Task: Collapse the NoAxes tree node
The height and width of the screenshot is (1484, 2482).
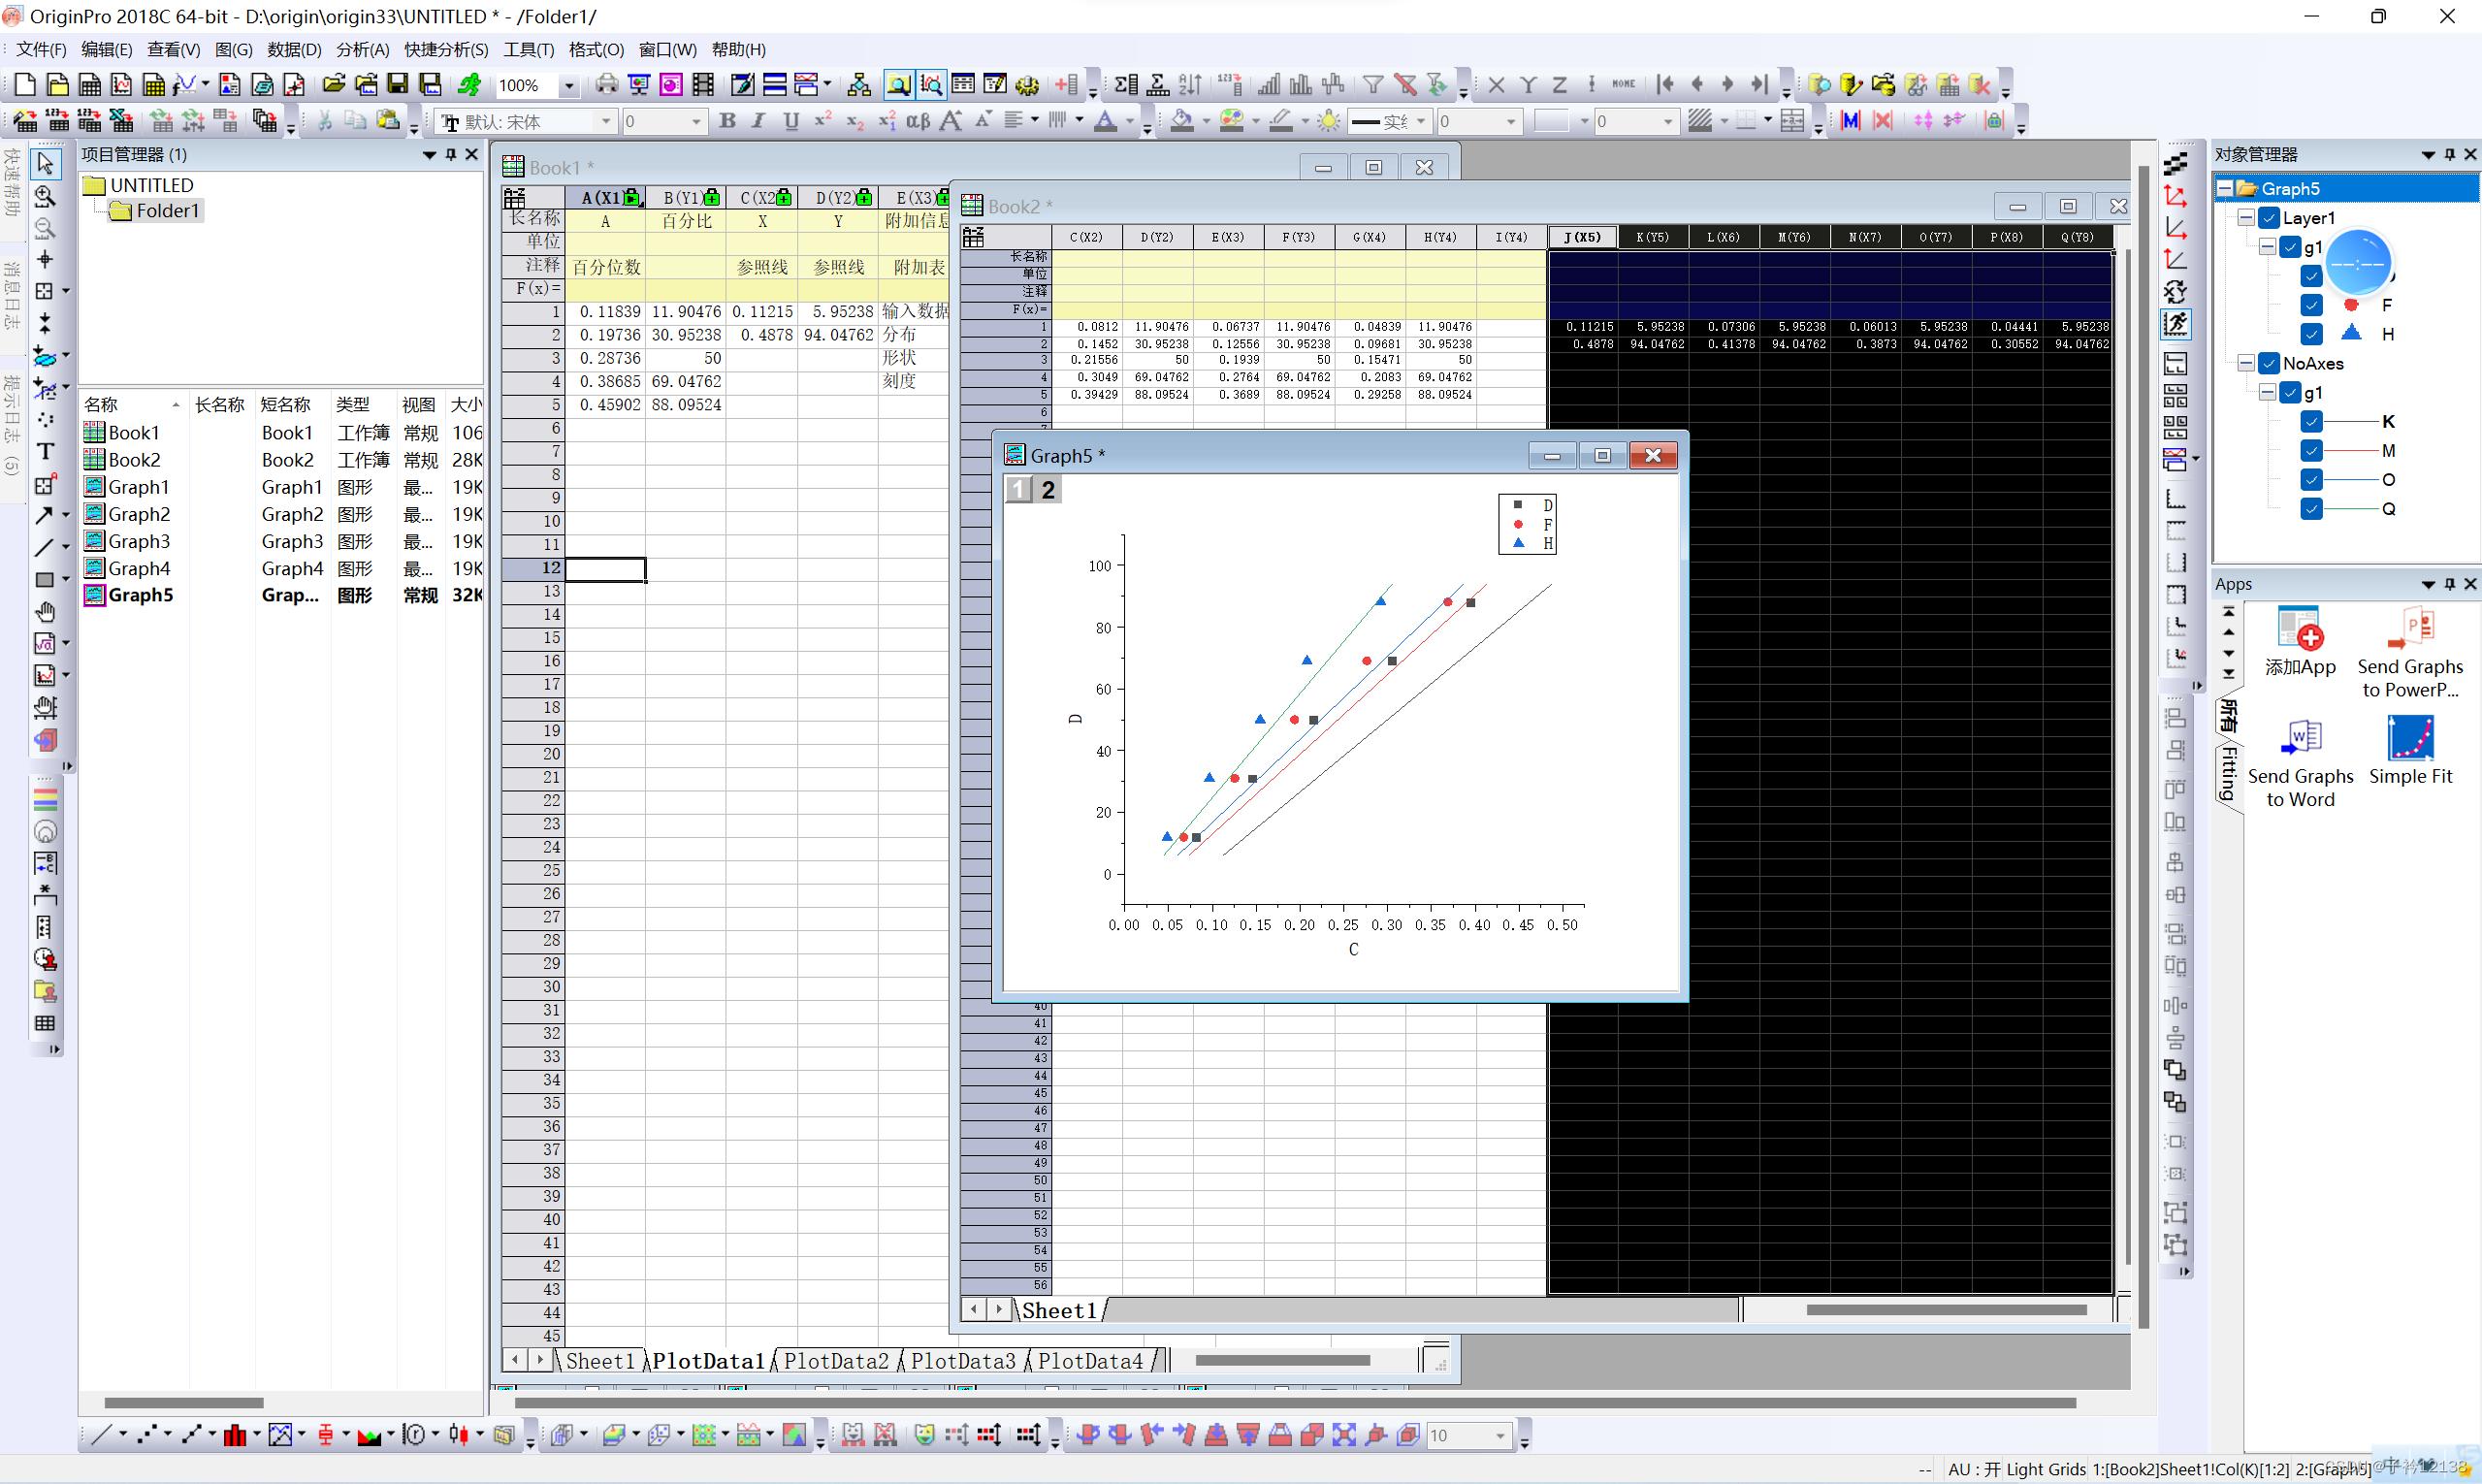Action: tap(2246, 364)
